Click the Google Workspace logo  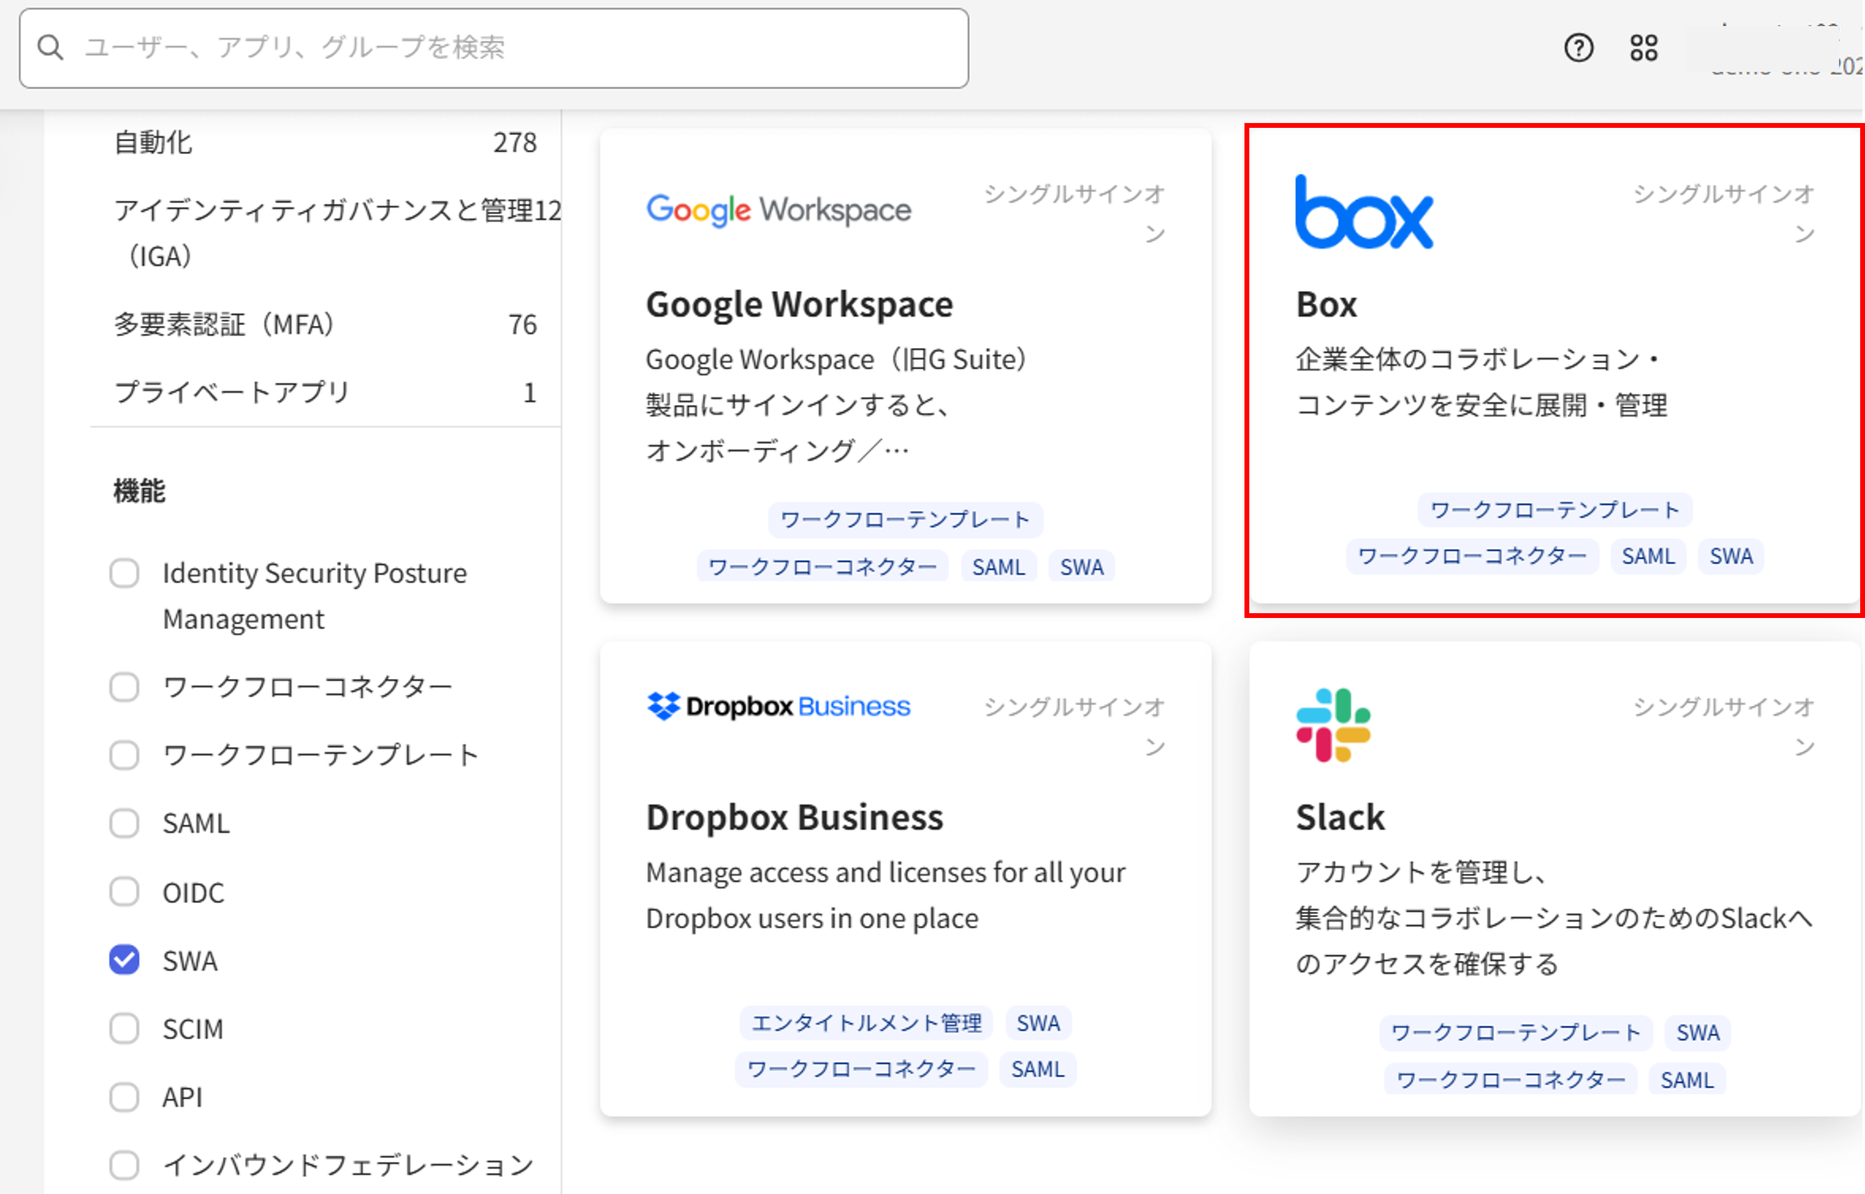(778, 210)
